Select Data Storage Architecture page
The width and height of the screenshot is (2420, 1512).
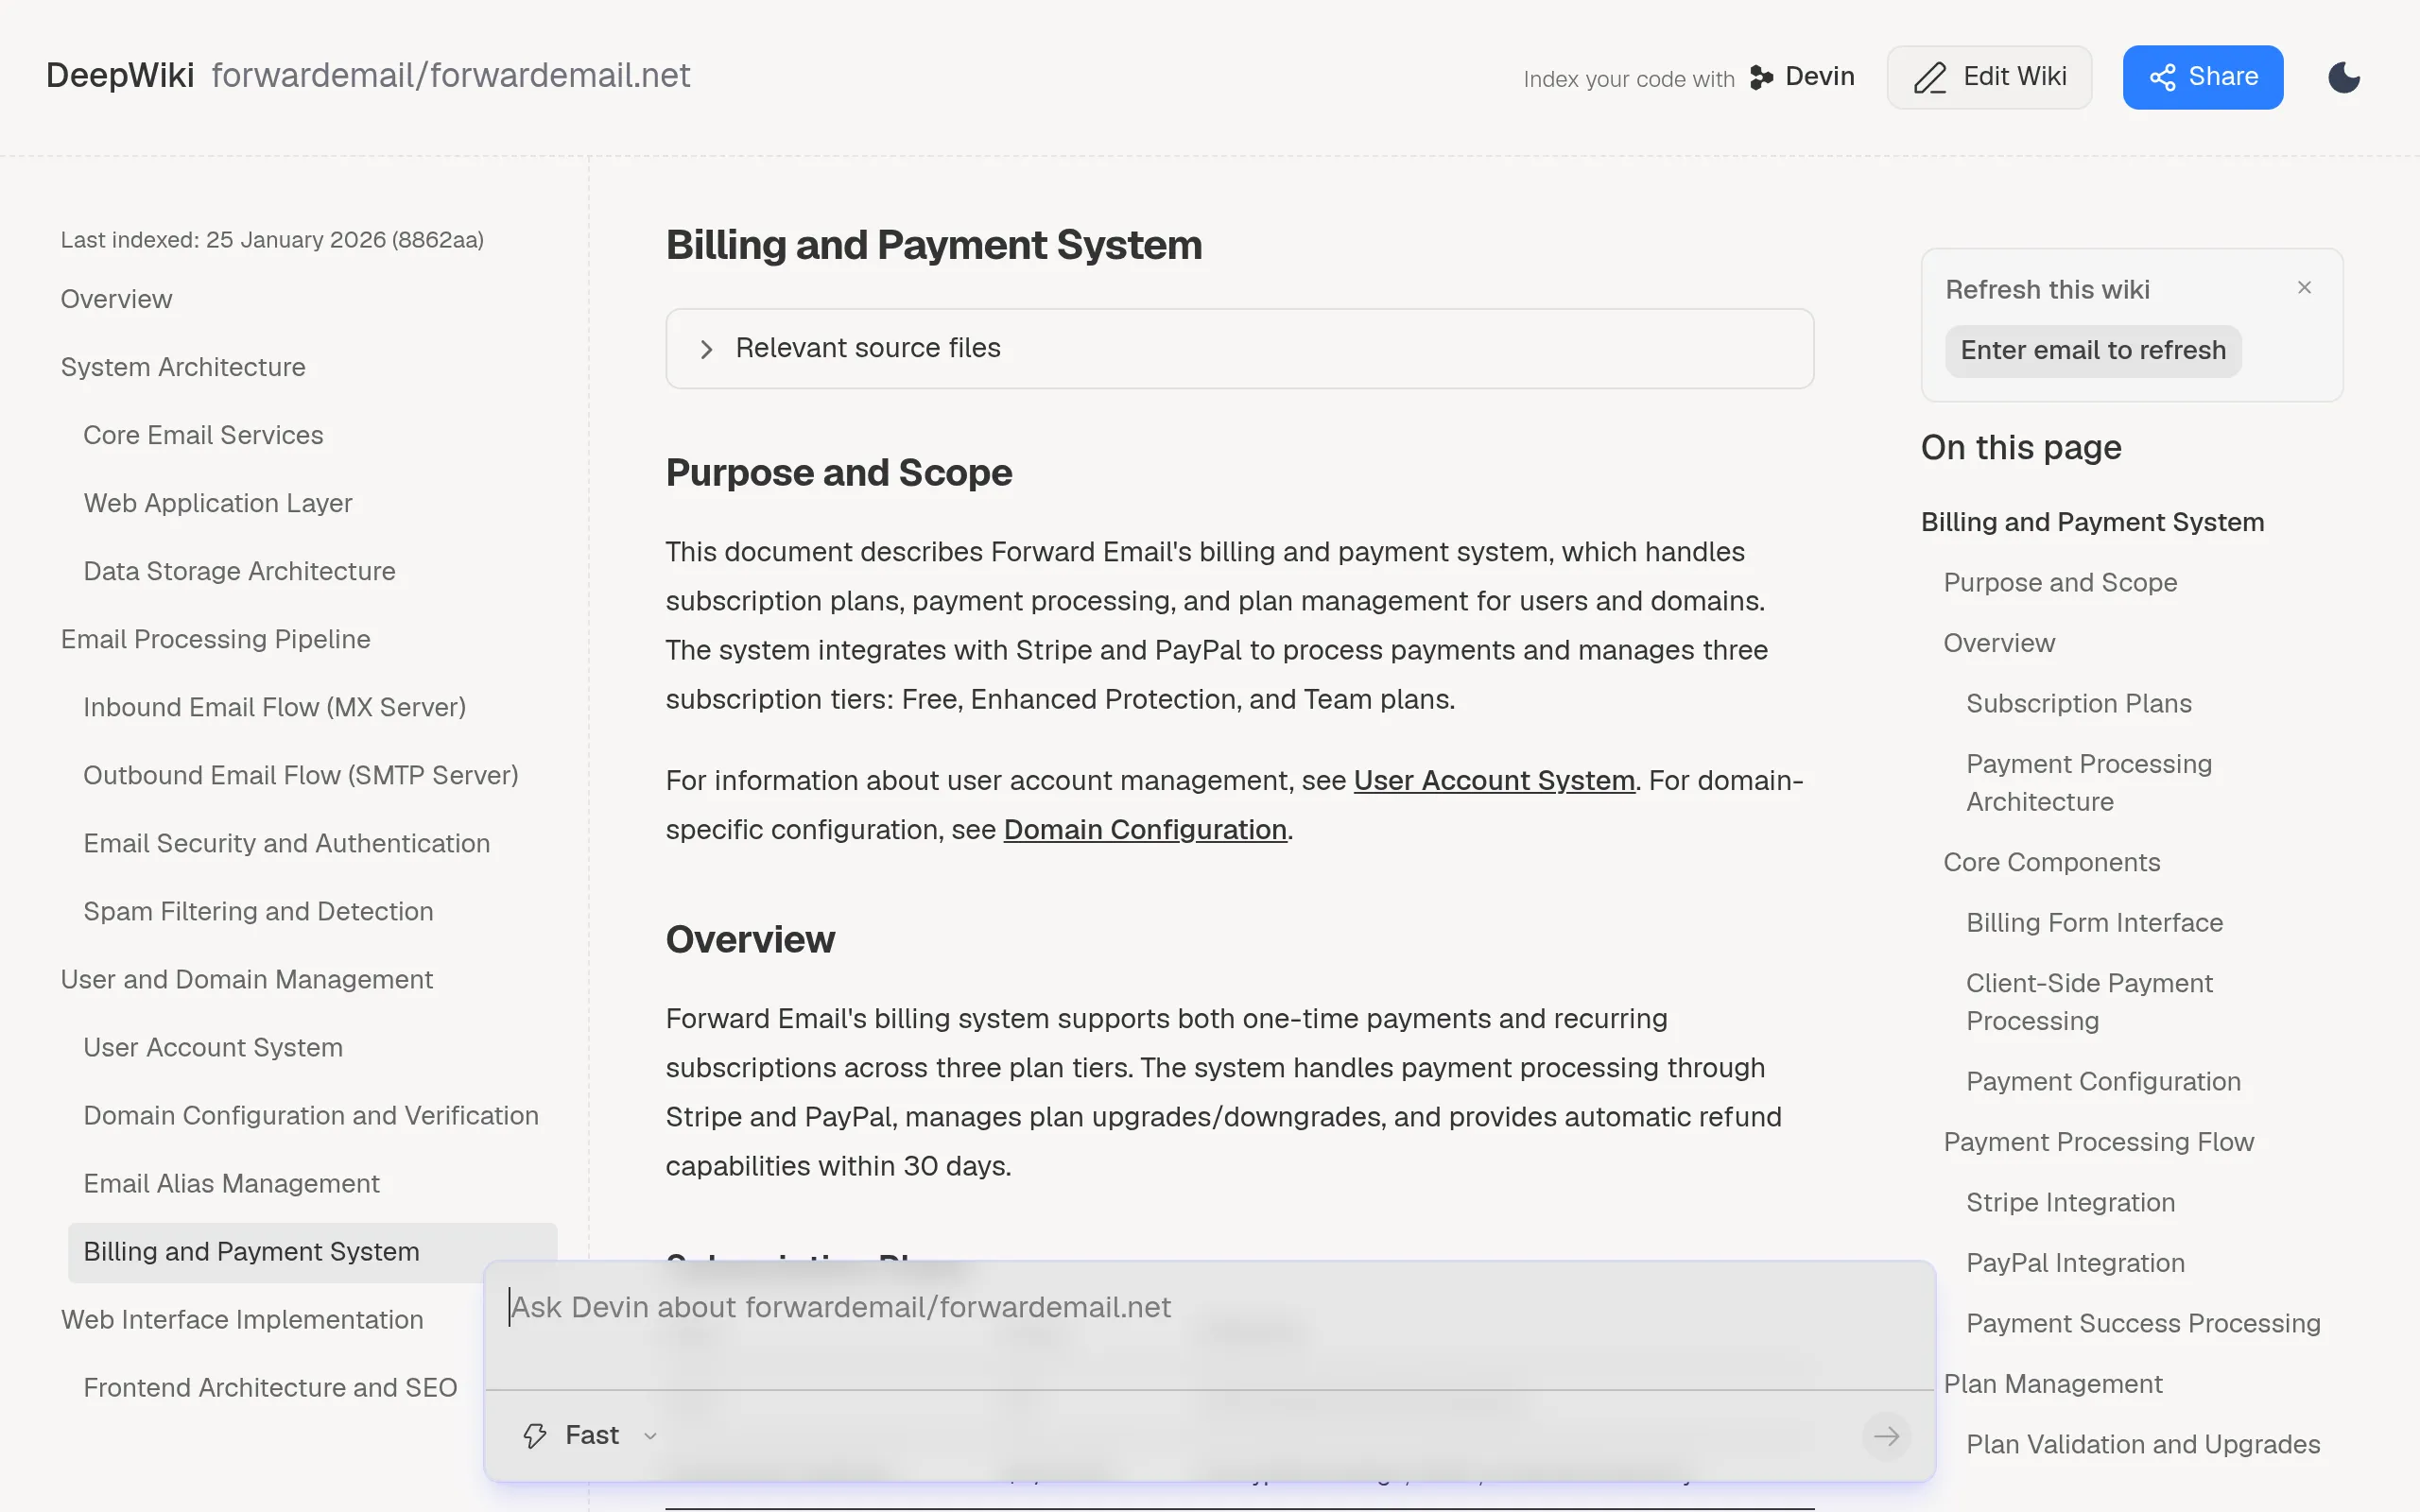pyautogui.click(x=239, y=571)
